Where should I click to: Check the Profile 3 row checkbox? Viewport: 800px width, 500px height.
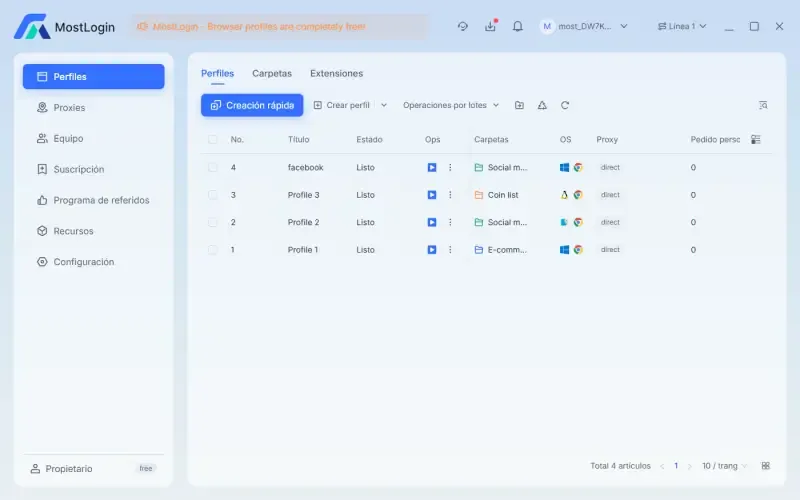click(213, 195)
